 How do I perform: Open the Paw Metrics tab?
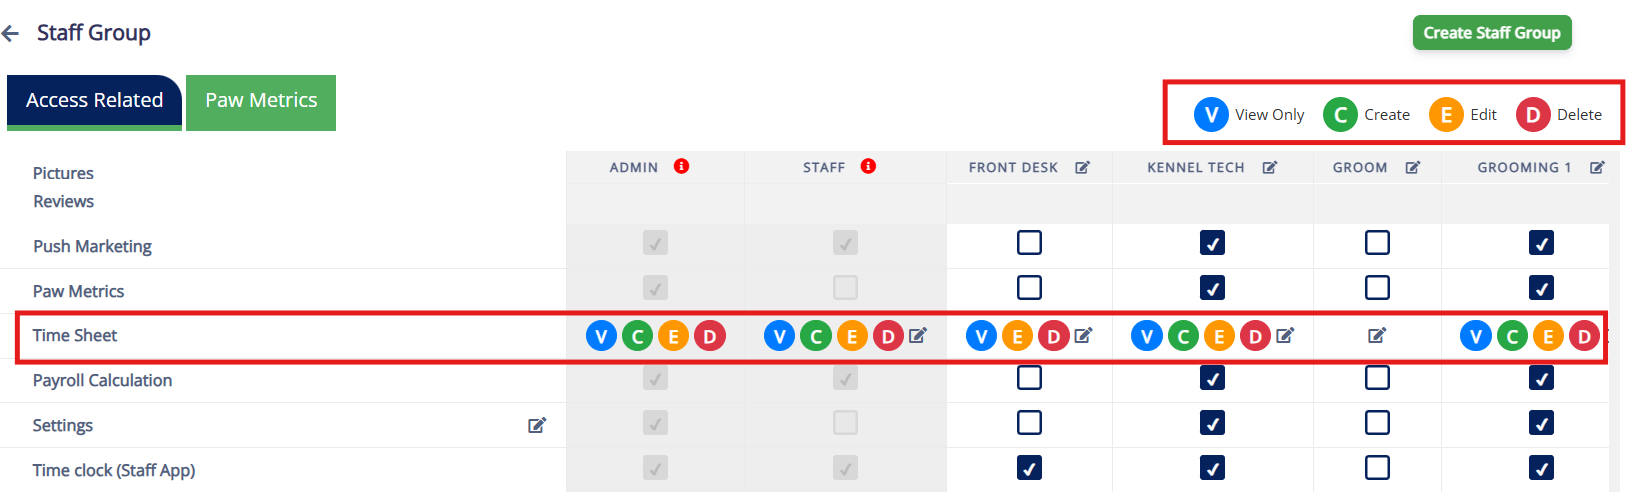261,101
